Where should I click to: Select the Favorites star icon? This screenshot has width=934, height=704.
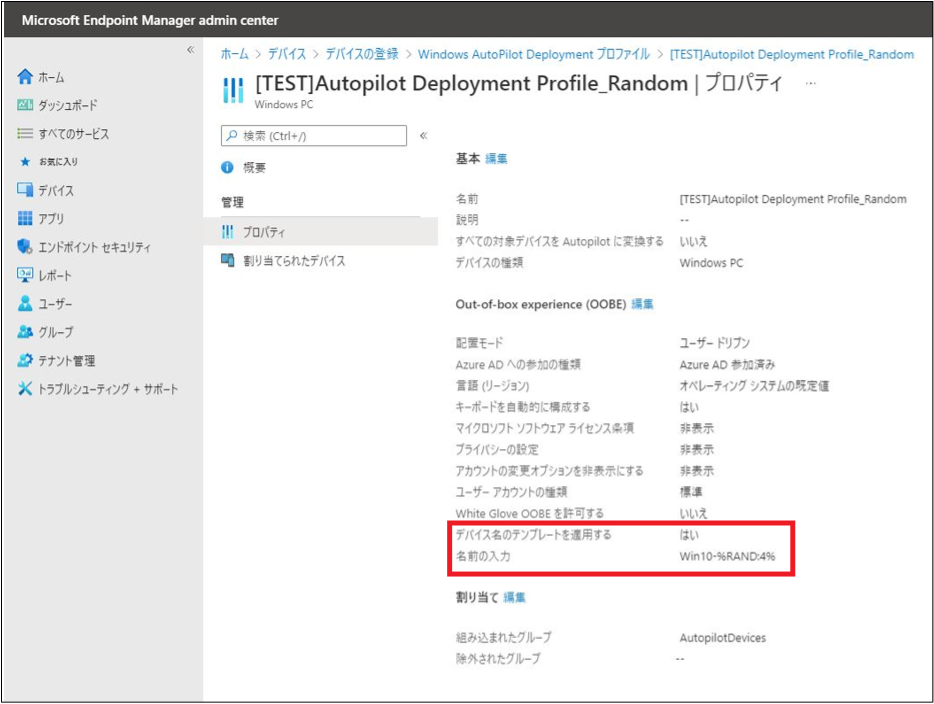click(25, 162)
